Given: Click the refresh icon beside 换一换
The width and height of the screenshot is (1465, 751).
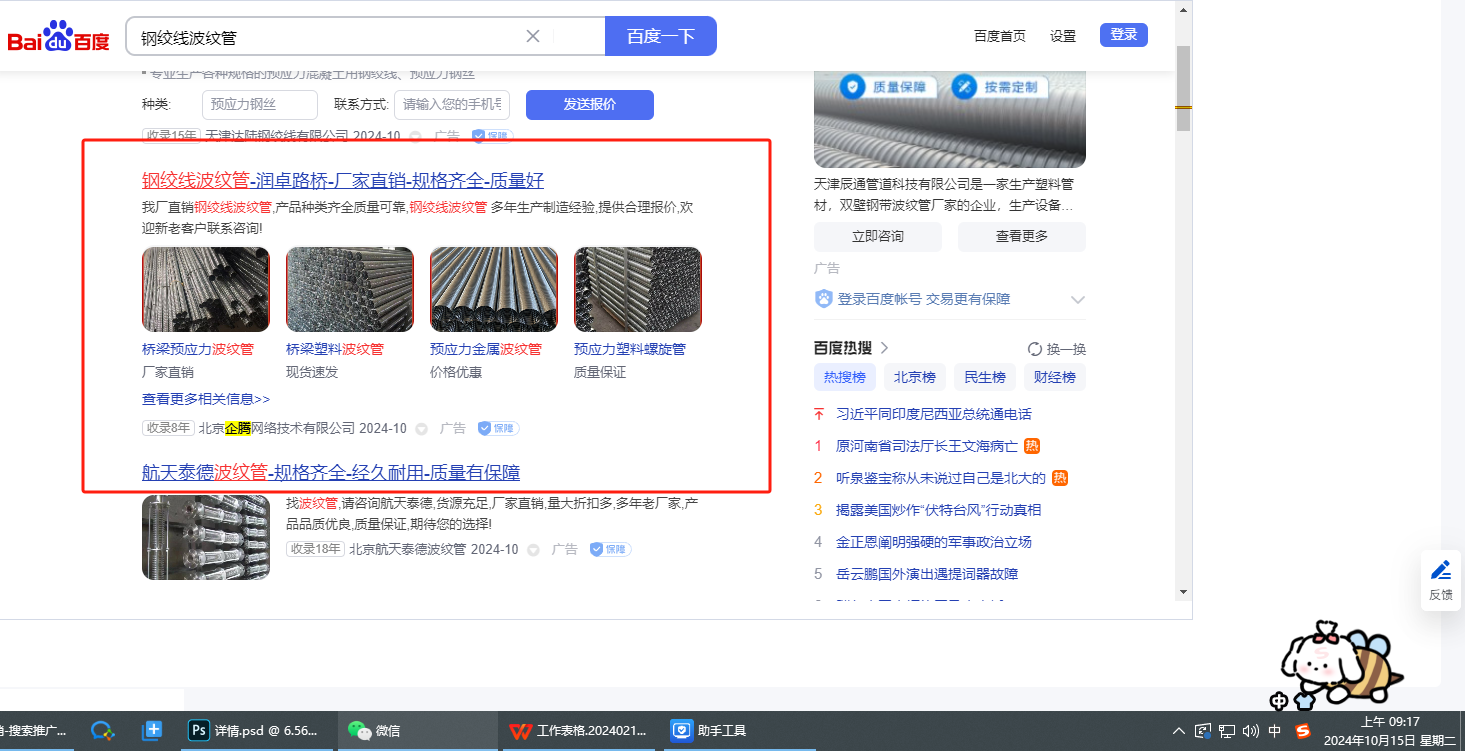Looking at the screenshot, I should pyautogui.click(x=1035, y=349).
